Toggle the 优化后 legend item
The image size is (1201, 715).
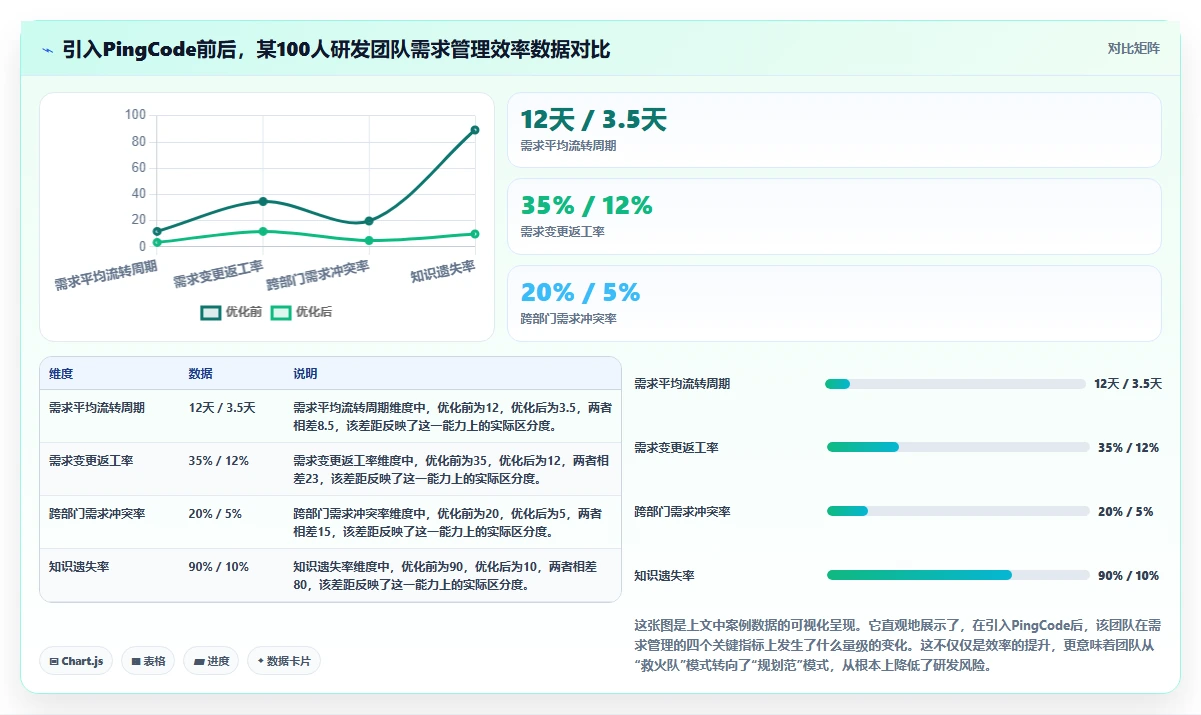301,312
